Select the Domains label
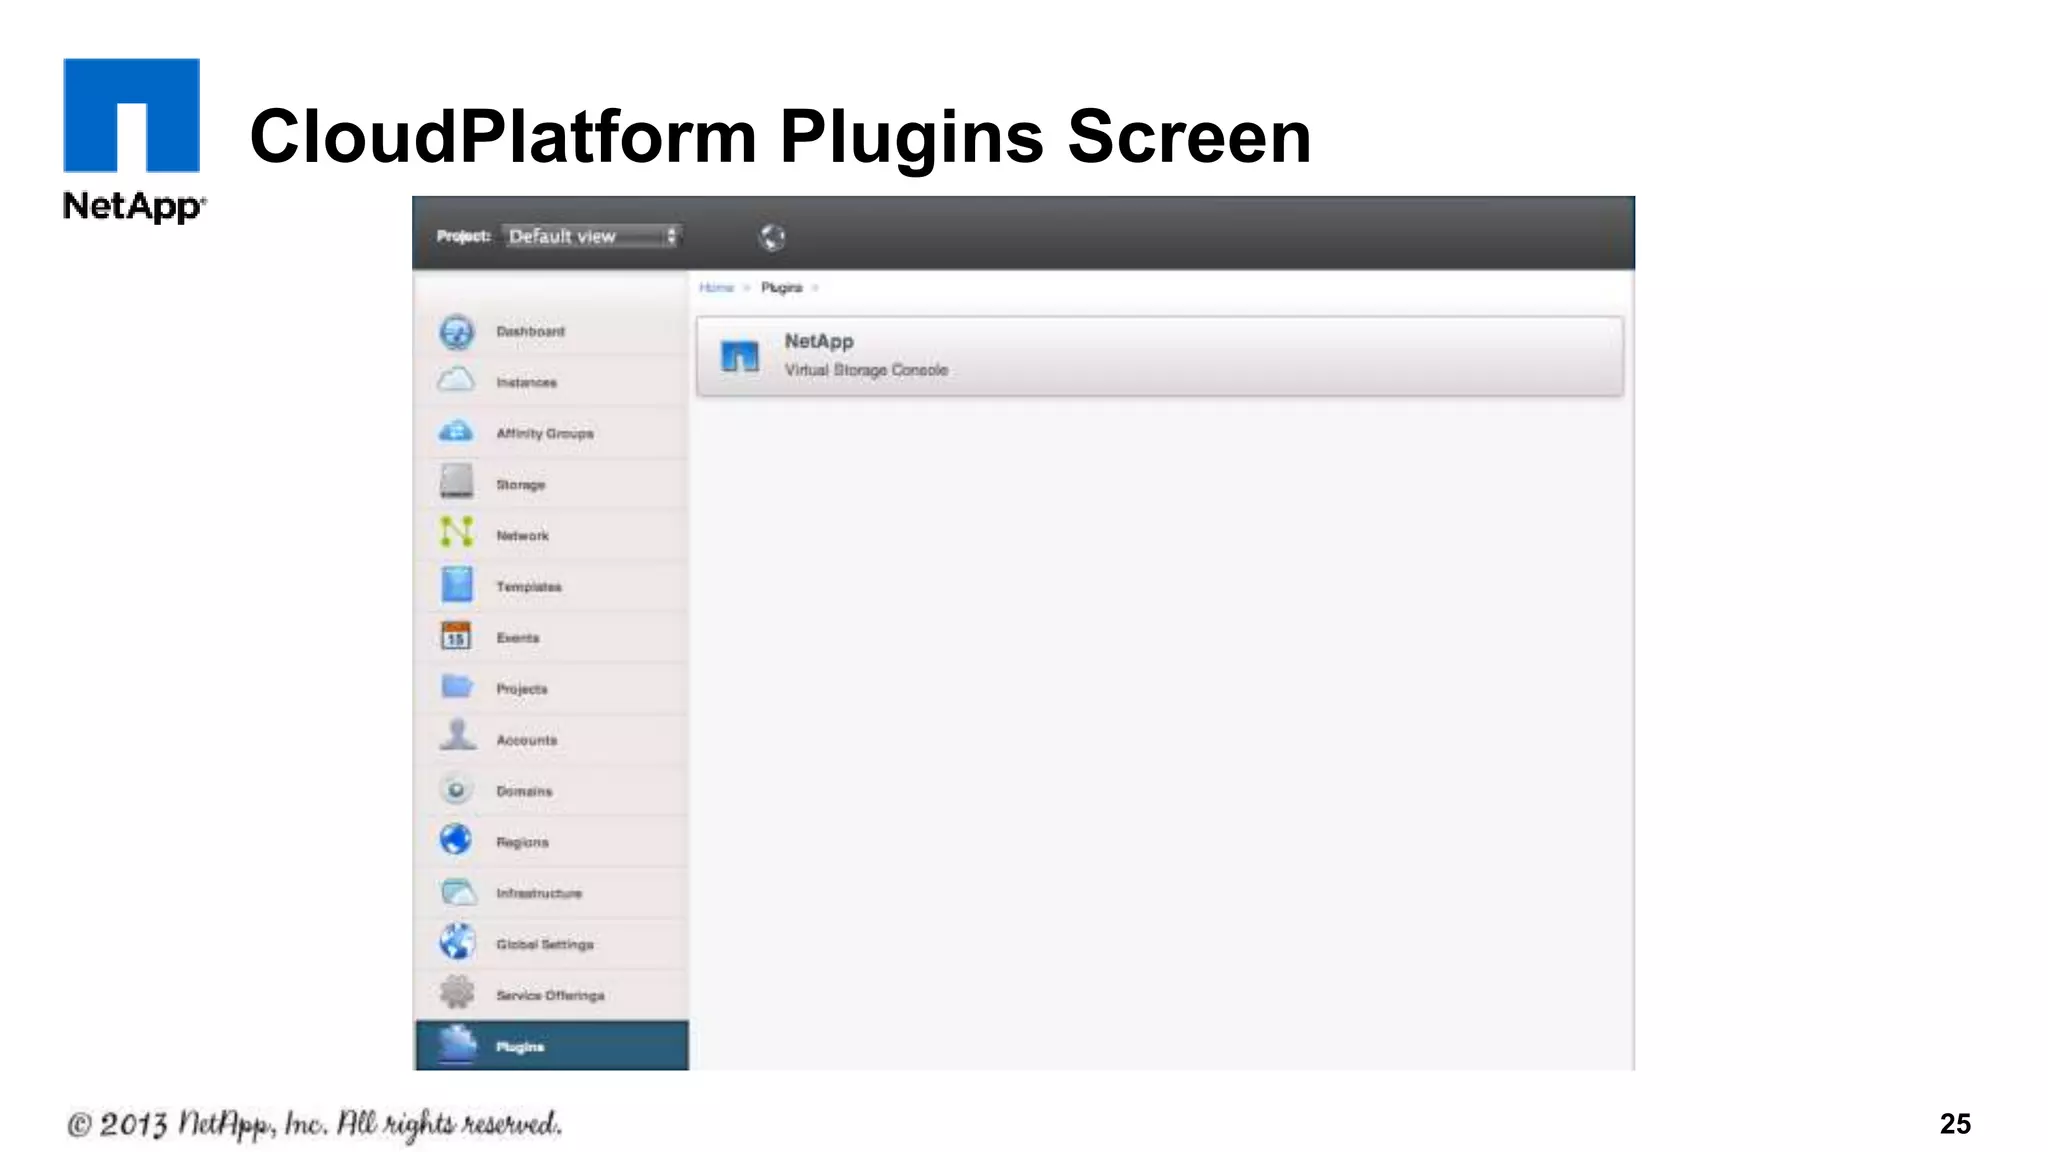Image resolution: width=2048 pixels, height=1152 pixels. point(524,791)
